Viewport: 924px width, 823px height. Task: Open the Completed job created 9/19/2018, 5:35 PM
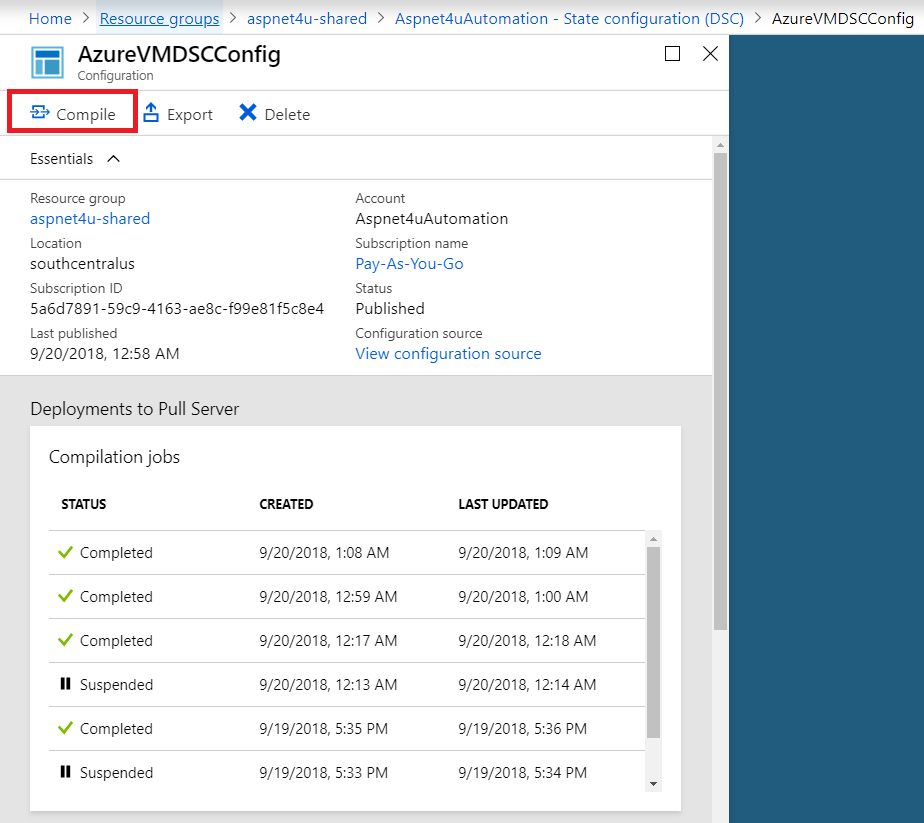tap(346, 729)
